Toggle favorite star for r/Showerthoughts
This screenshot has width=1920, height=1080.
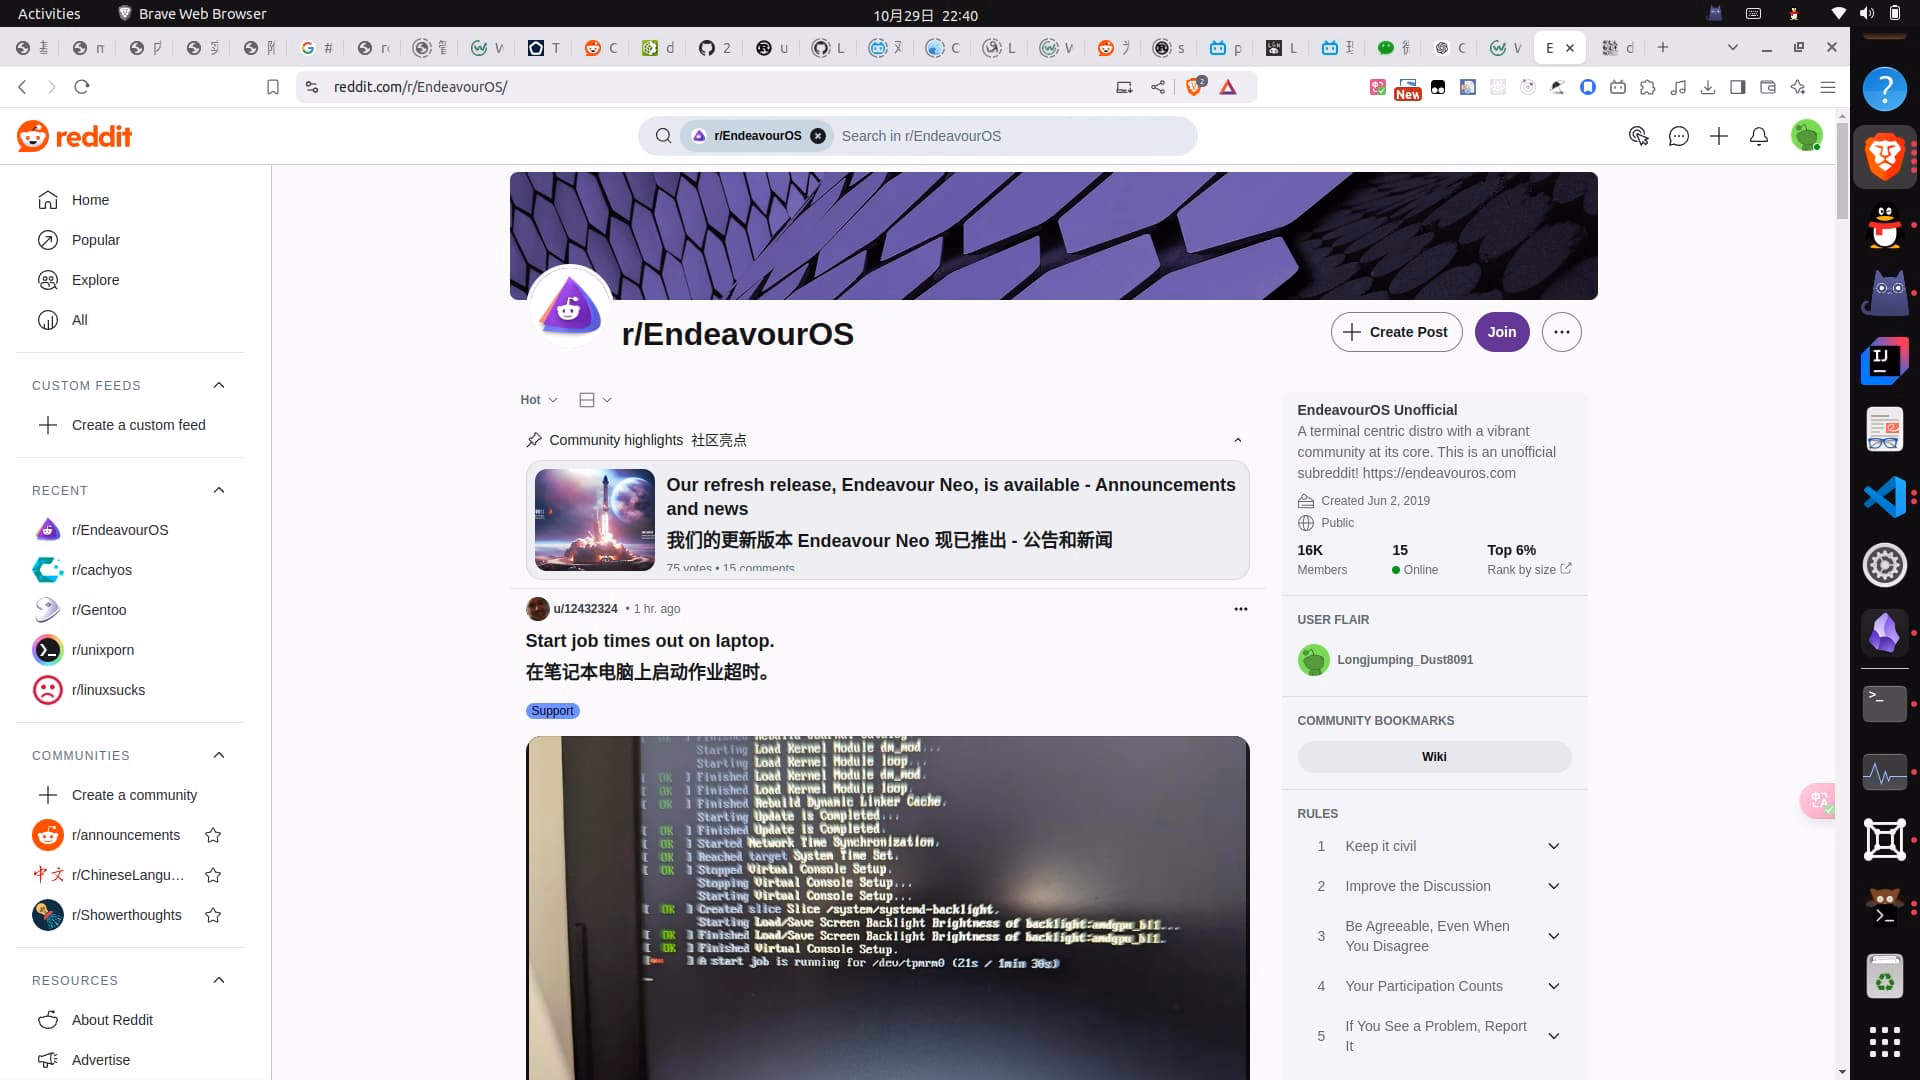coord(213,915)
